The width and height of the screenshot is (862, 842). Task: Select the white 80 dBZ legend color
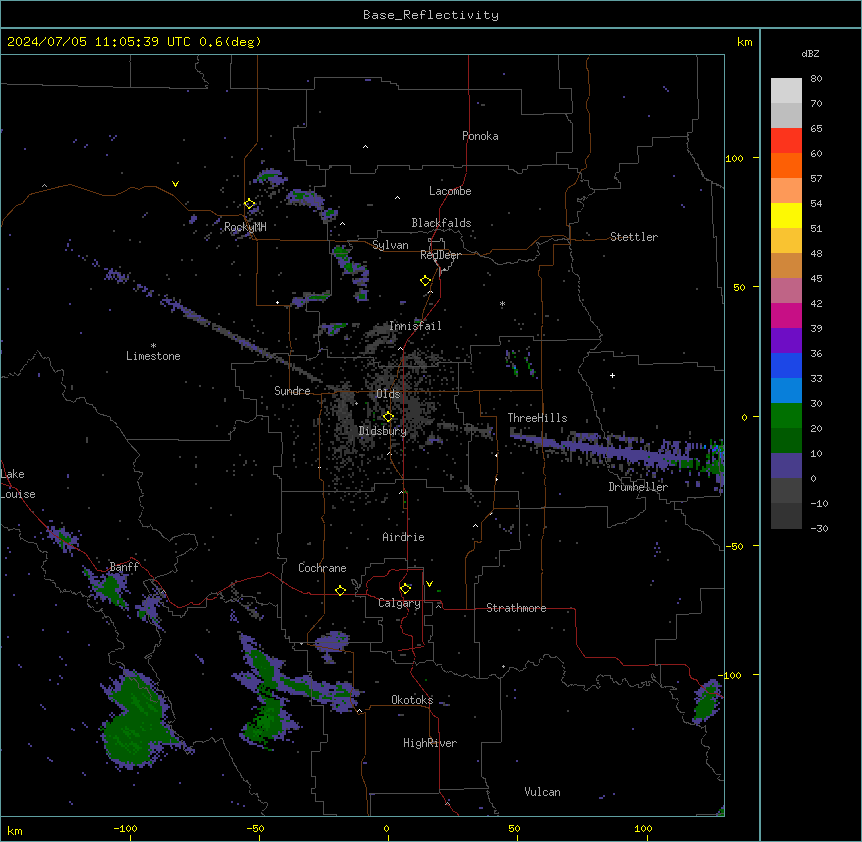[x=786, y=90]
